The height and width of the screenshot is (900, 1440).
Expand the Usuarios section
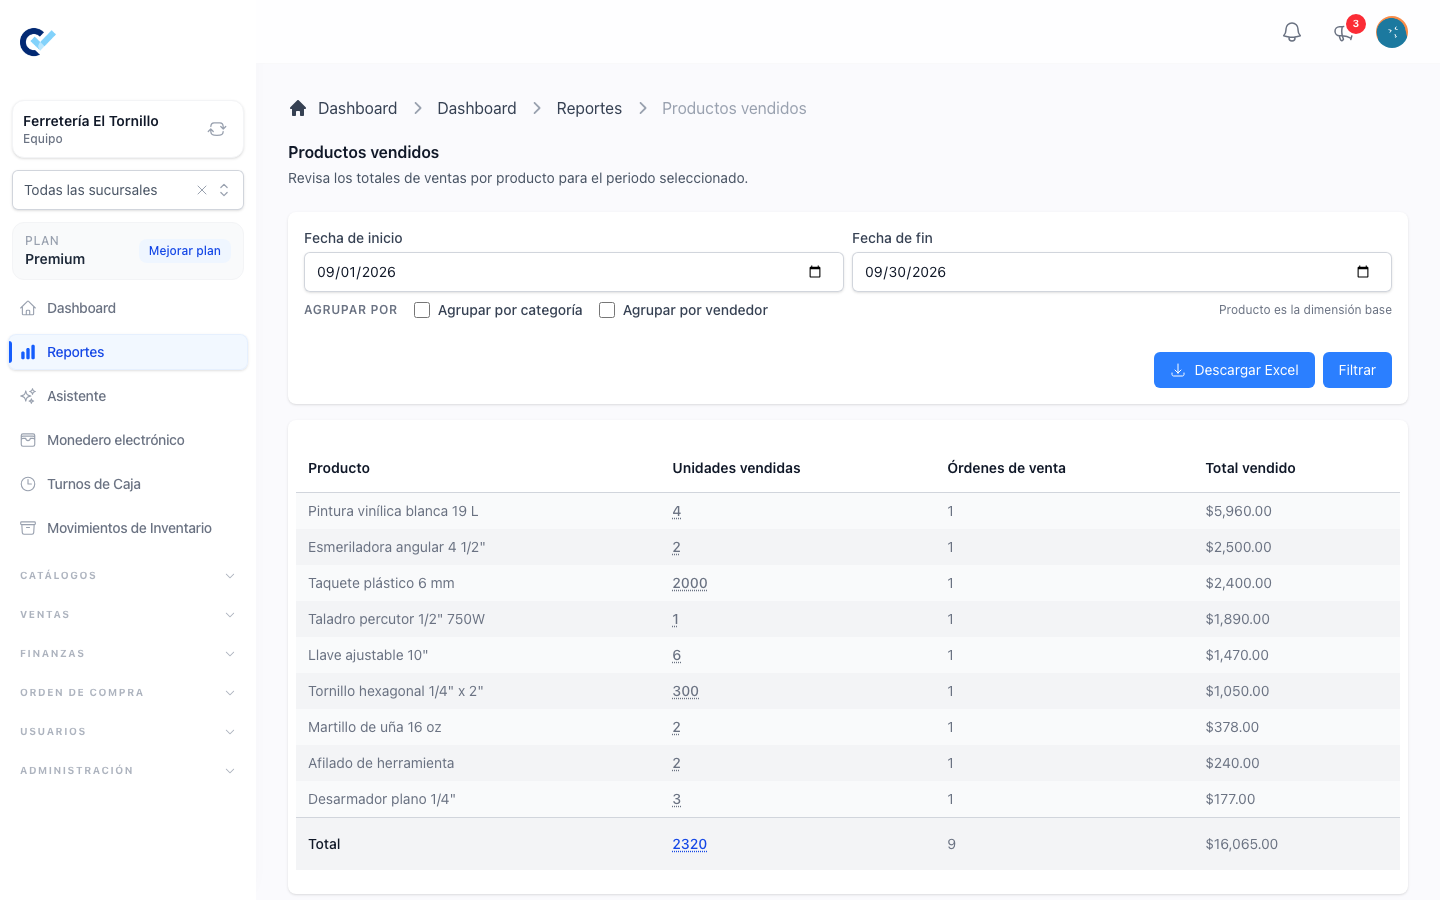coord(128,732)
